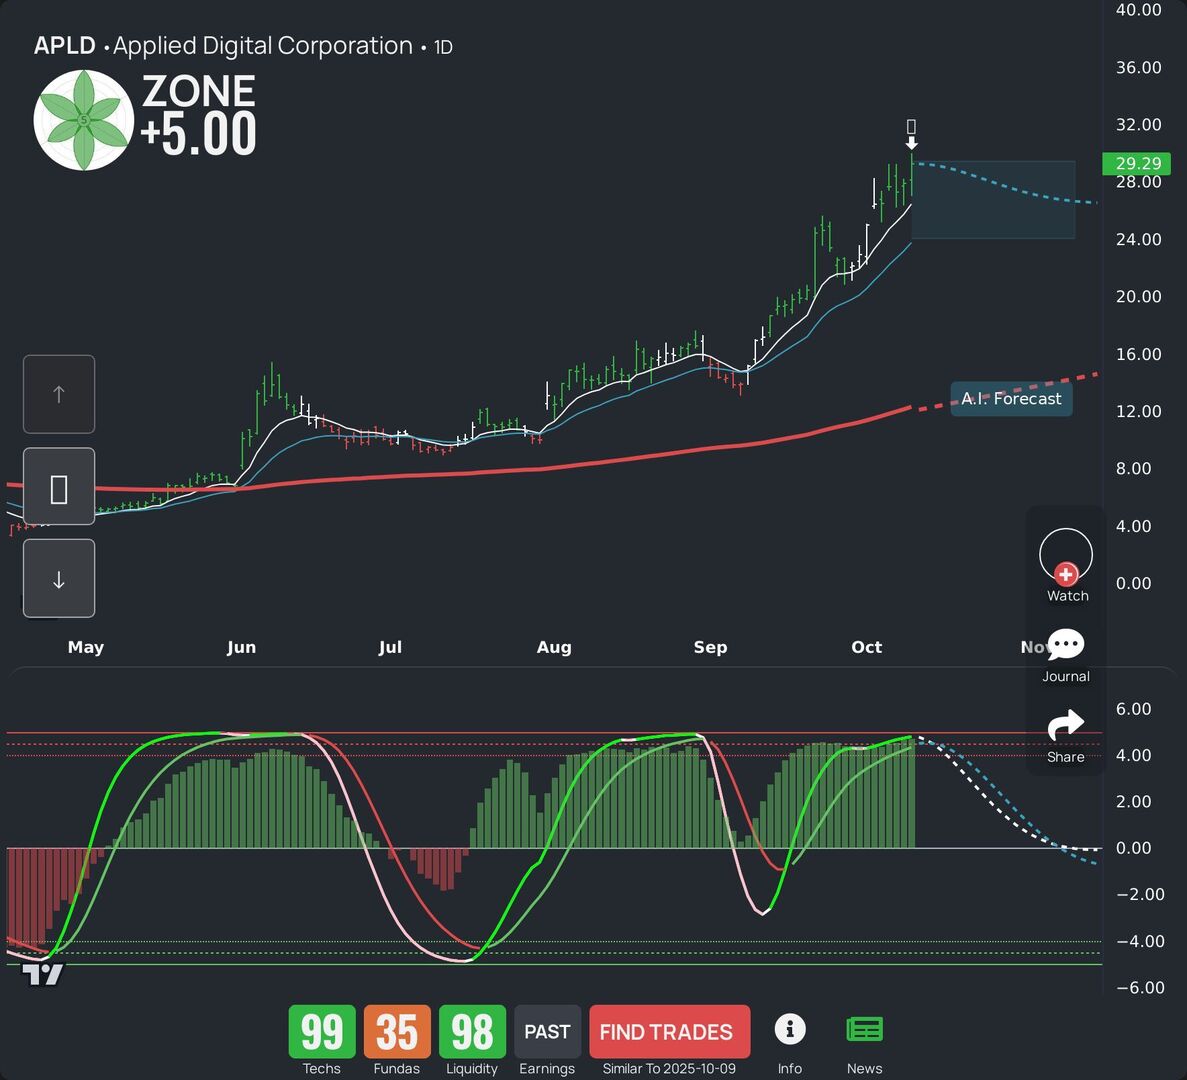This screenshot has height=1080, width=1187.
Task: Click the Oct month label on time axis
Action: point(867,647)
